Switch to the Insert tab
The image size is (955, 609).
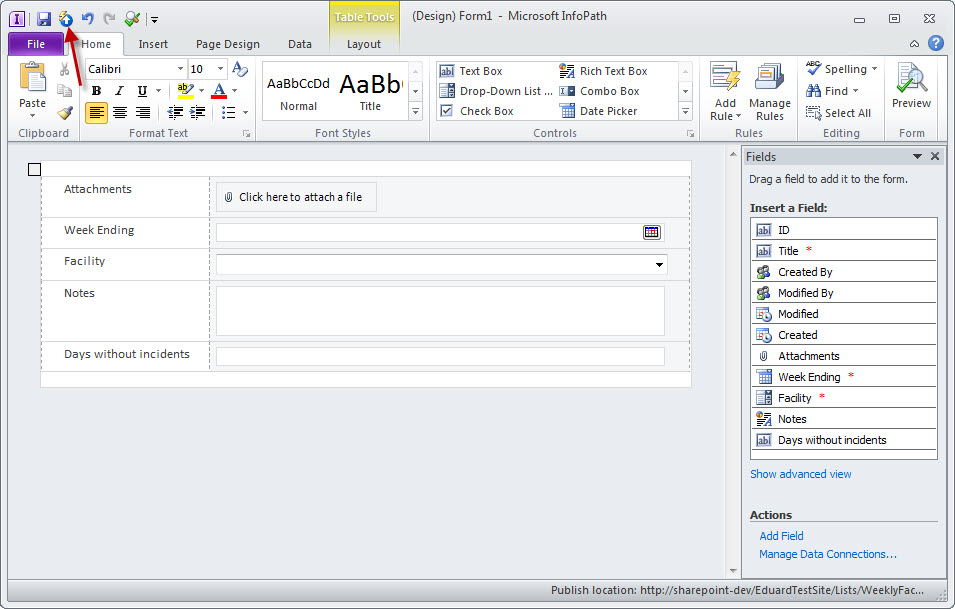153,44
